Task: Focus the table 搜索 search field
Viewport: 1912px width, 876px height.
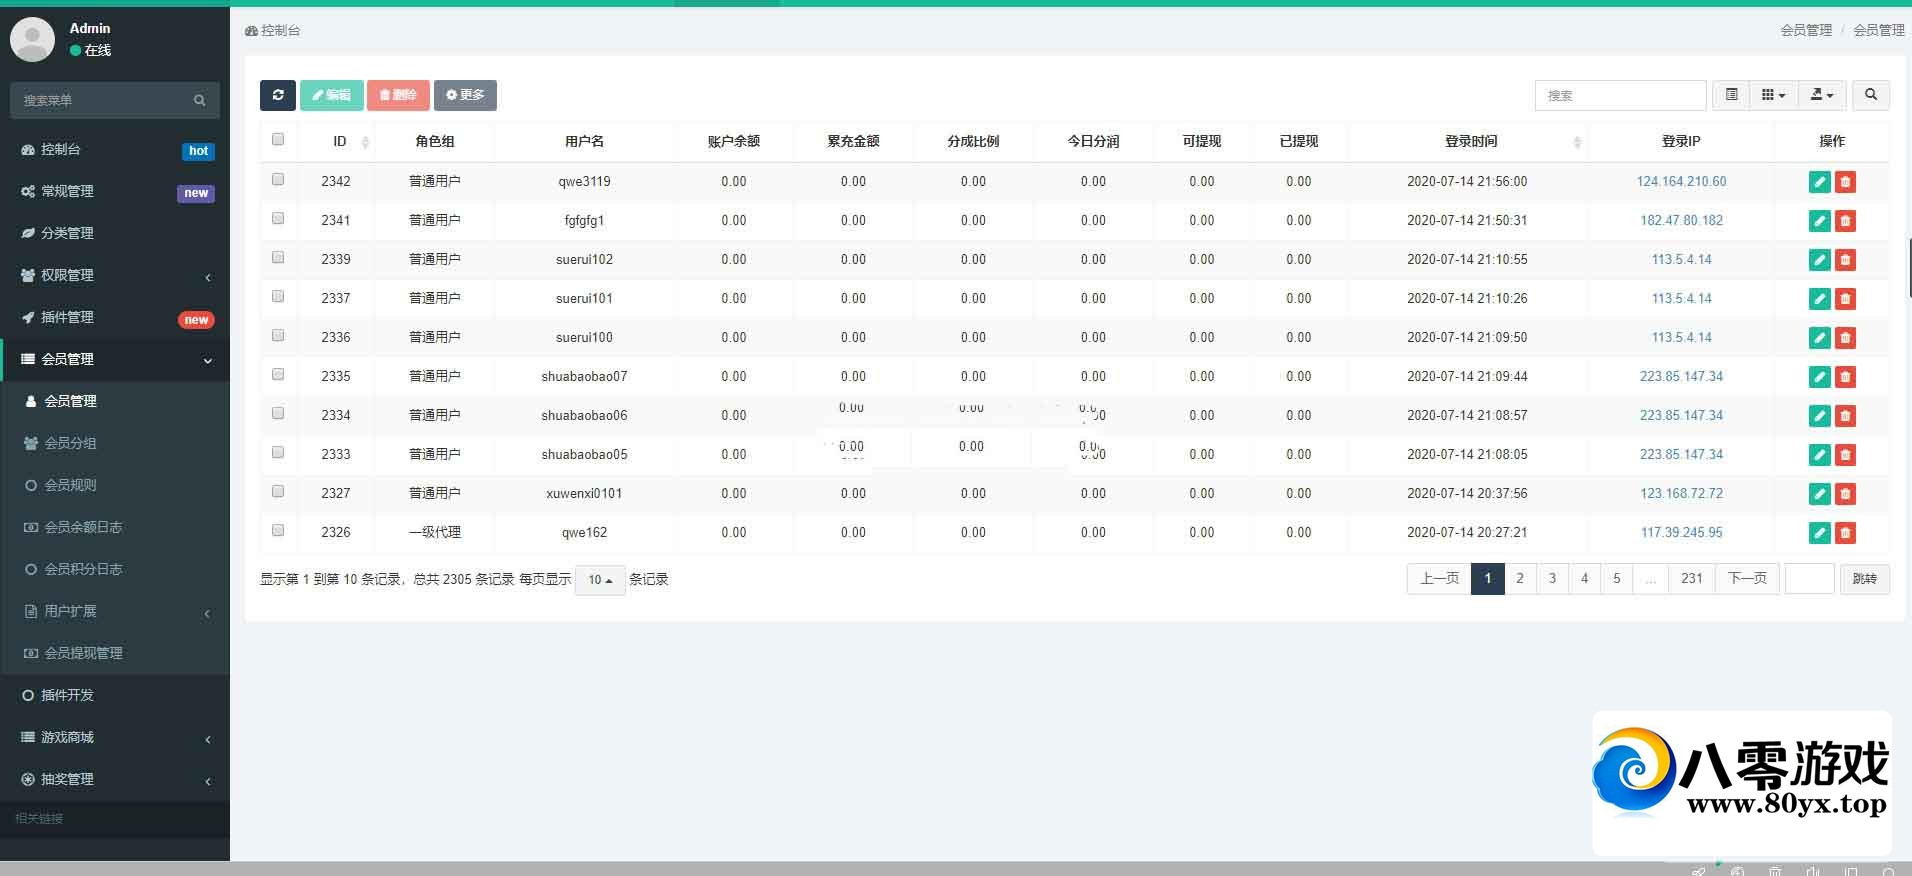Action: (1620, 95)
